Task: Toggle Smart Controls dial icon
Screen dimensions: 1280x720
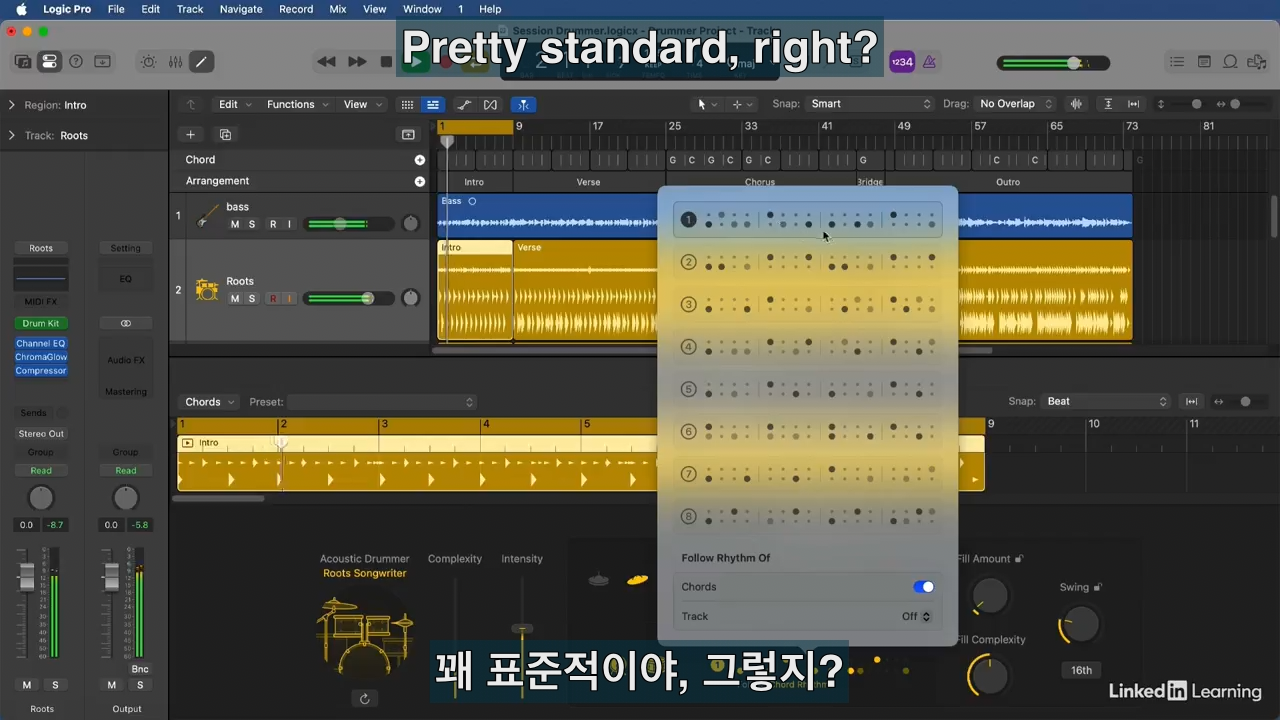Action: click(x=148, y=62)
